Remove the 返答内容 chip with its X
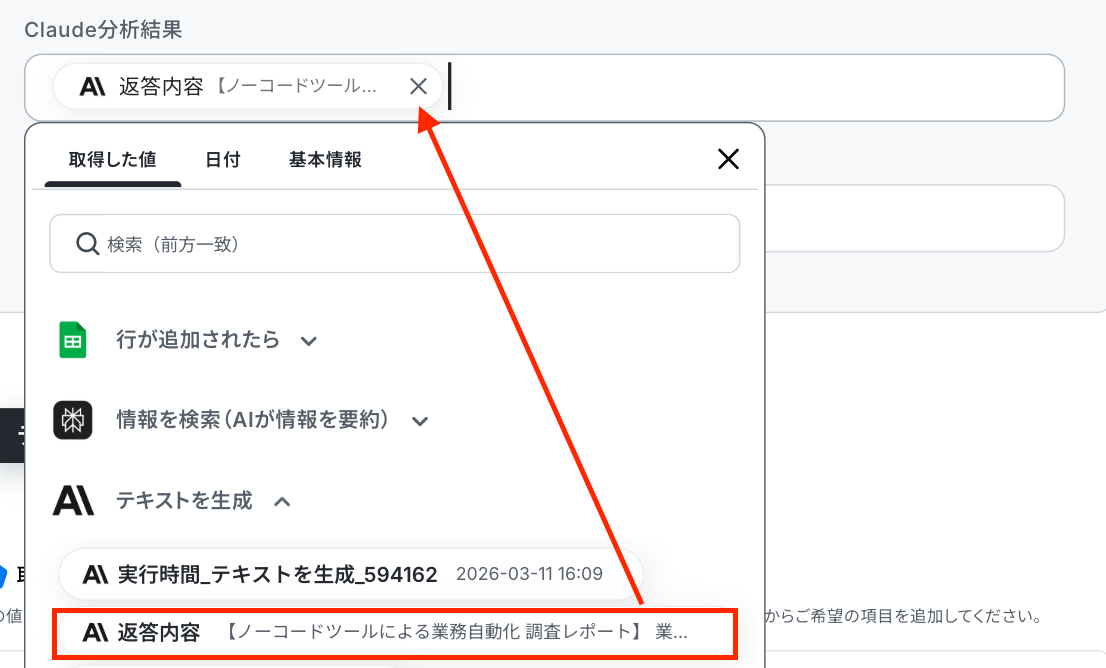The width and height of the screenshot is (1106, 668). [418, 86]
